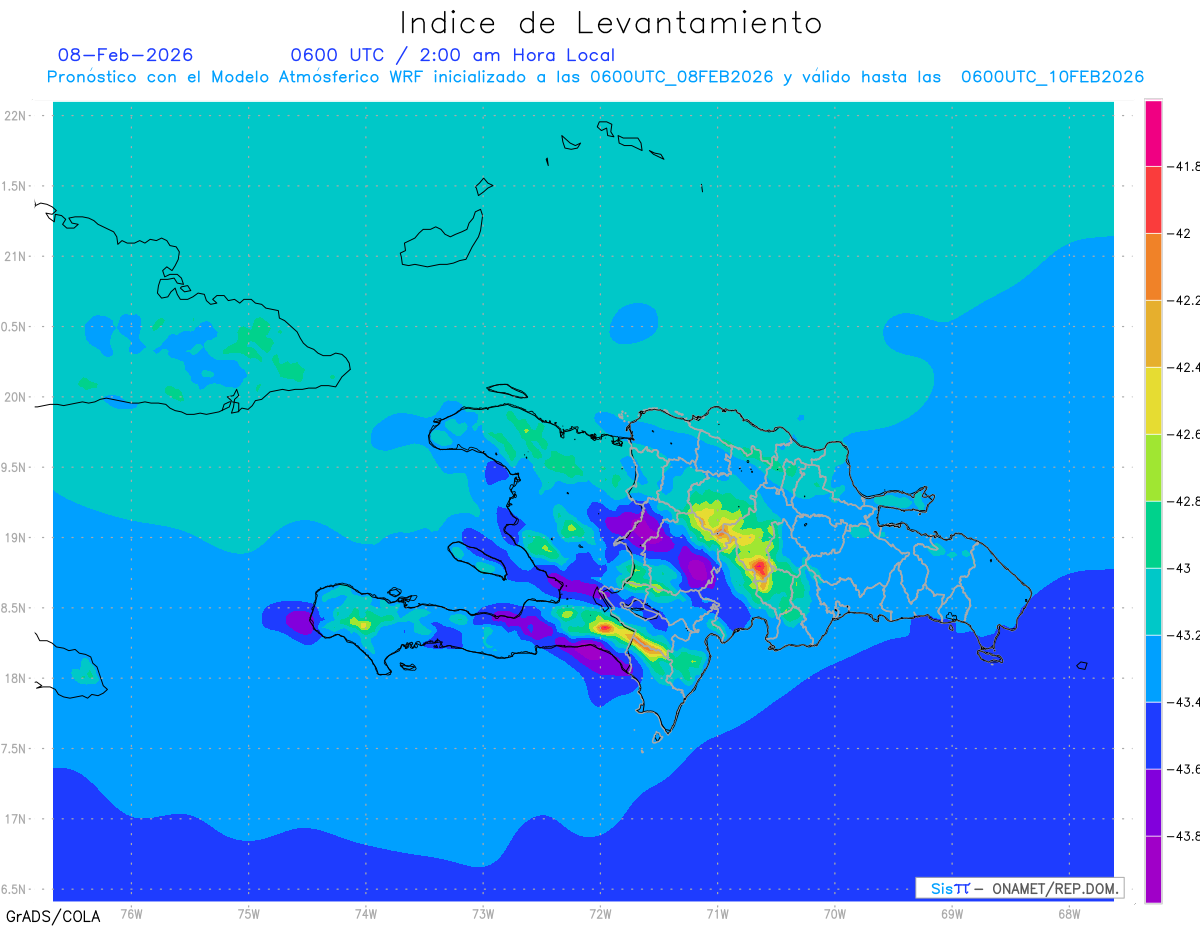This screenshot has height=927, width=1200.
Task: Click the "-42.4" colorbar value
Action: [x=1184, y=367]
